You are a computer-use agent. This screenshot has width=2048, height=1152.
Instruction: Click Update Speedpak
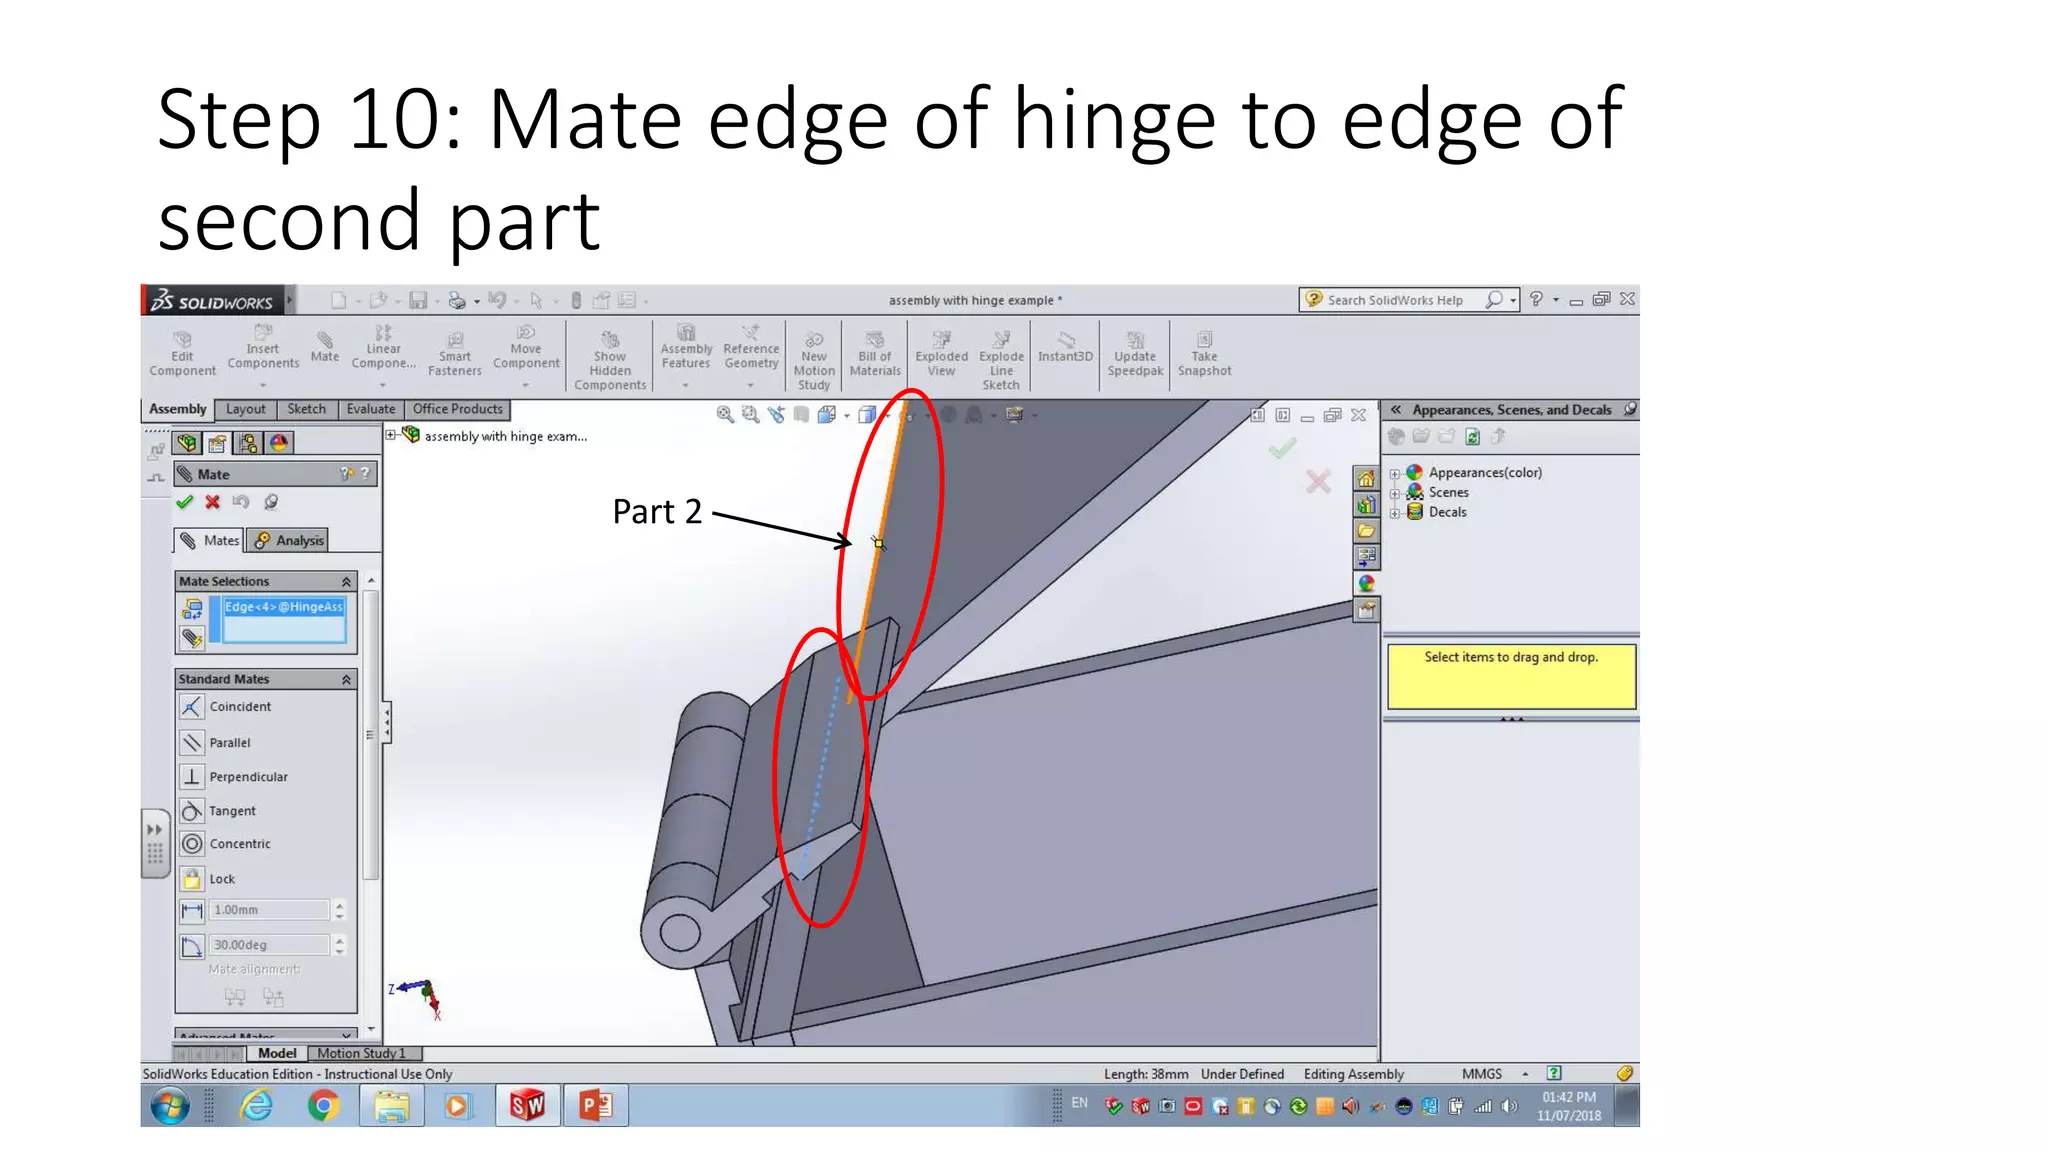coord(1135,354)
